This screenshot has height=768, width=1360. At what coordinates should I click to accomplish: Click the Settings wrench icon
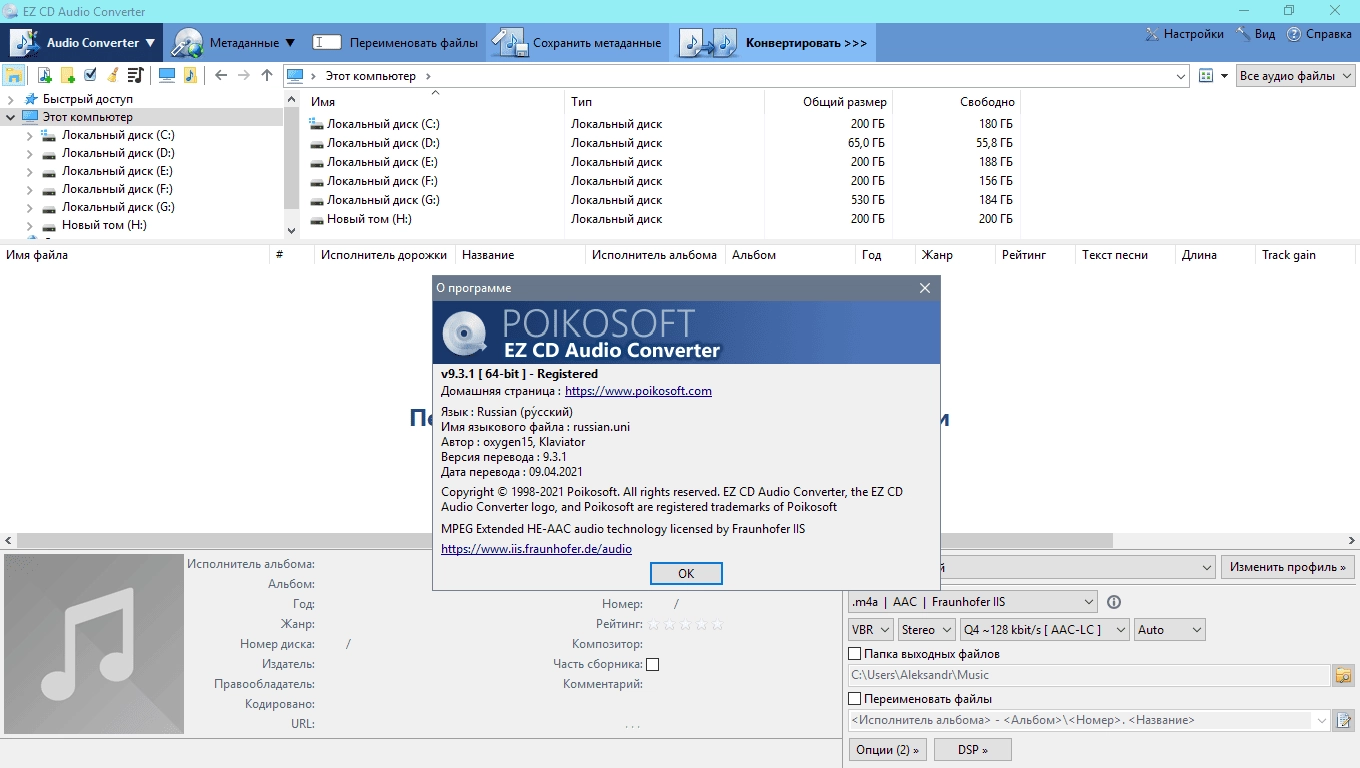click(1152, 34)
